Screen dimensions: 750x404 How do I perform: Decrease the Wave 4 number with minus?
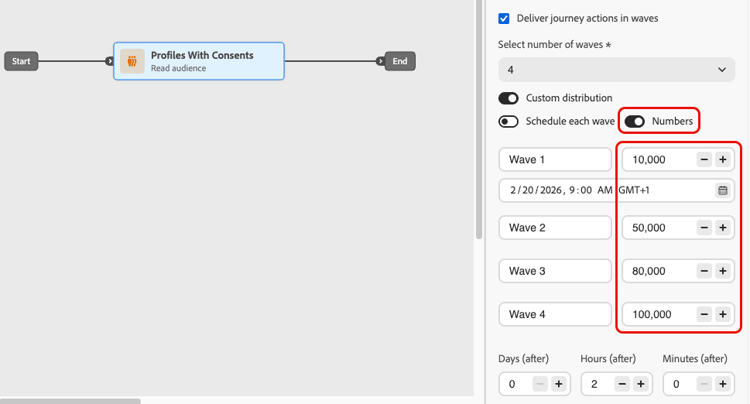point(704,314)
